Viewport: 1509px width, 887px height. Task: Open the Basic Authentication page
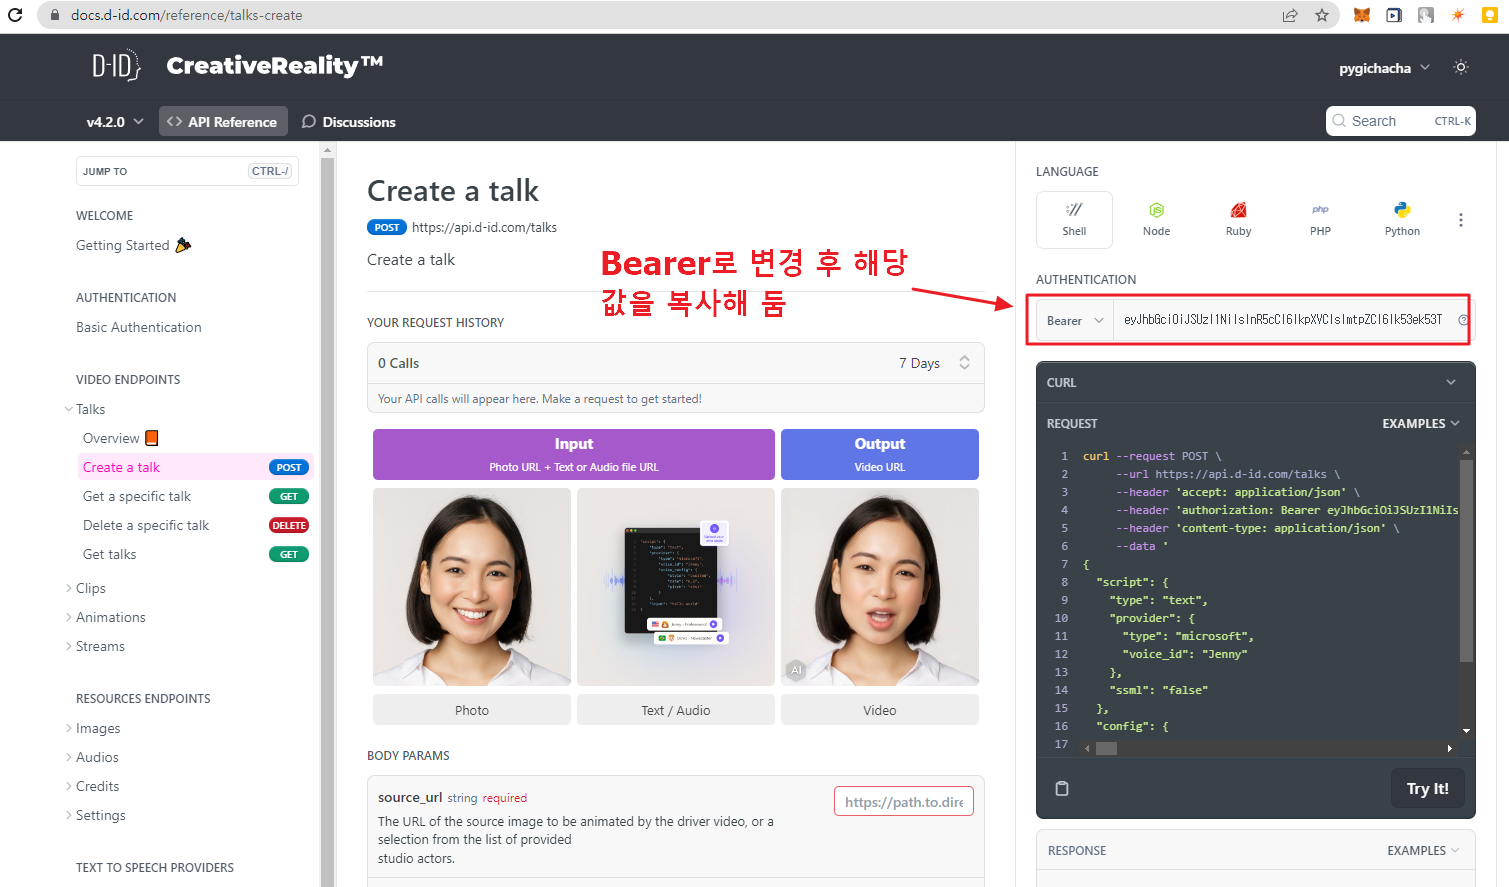click(x=139, y=327)
